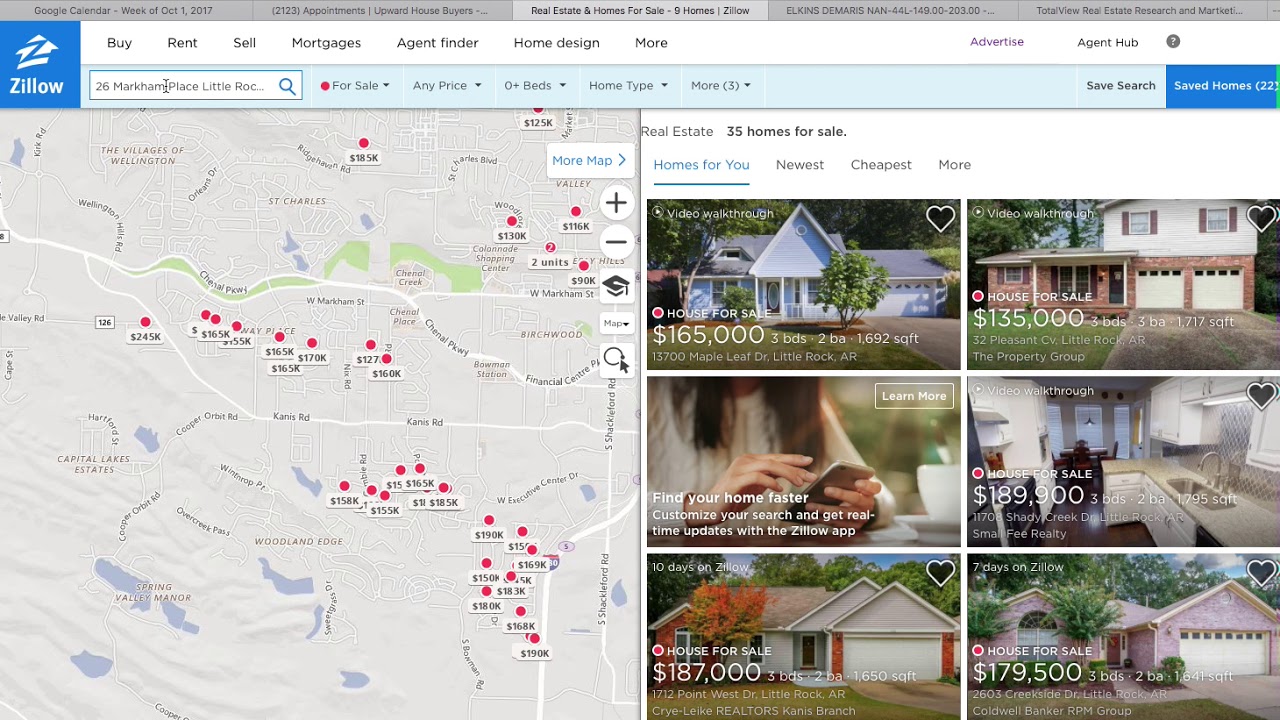Open the help question mark icon

1173,42
